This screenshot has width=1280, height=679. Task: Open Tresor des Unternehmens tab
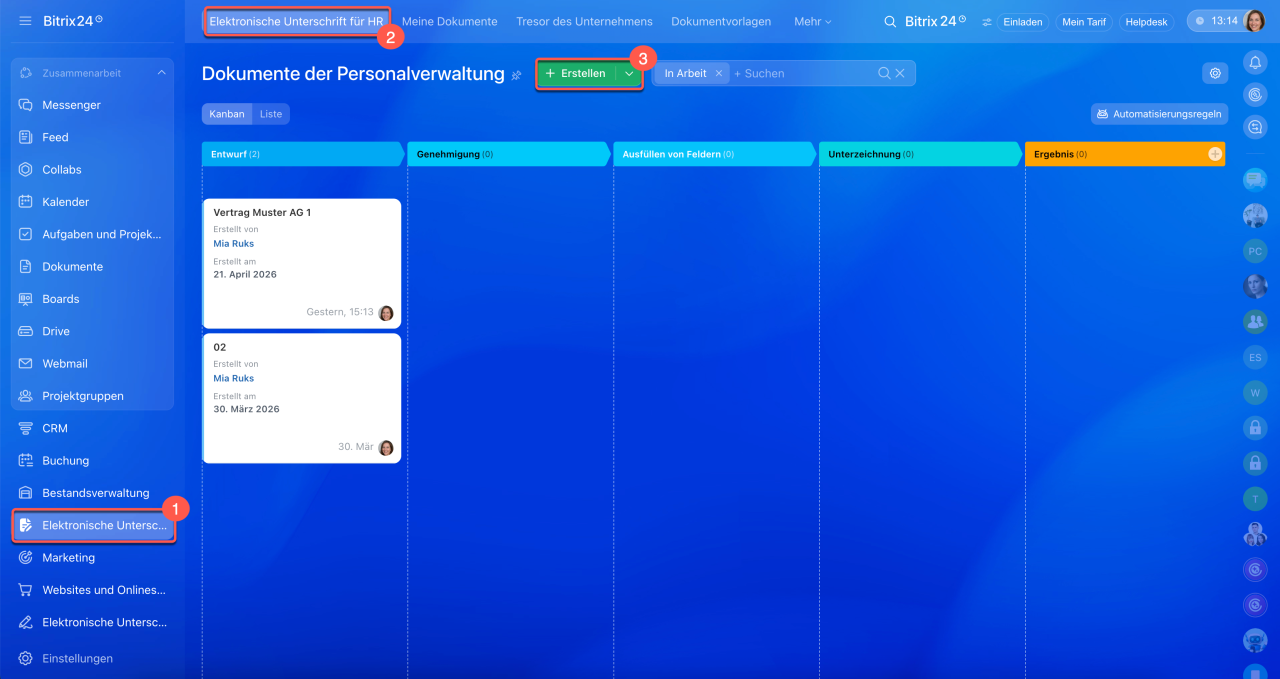point(584,21)
